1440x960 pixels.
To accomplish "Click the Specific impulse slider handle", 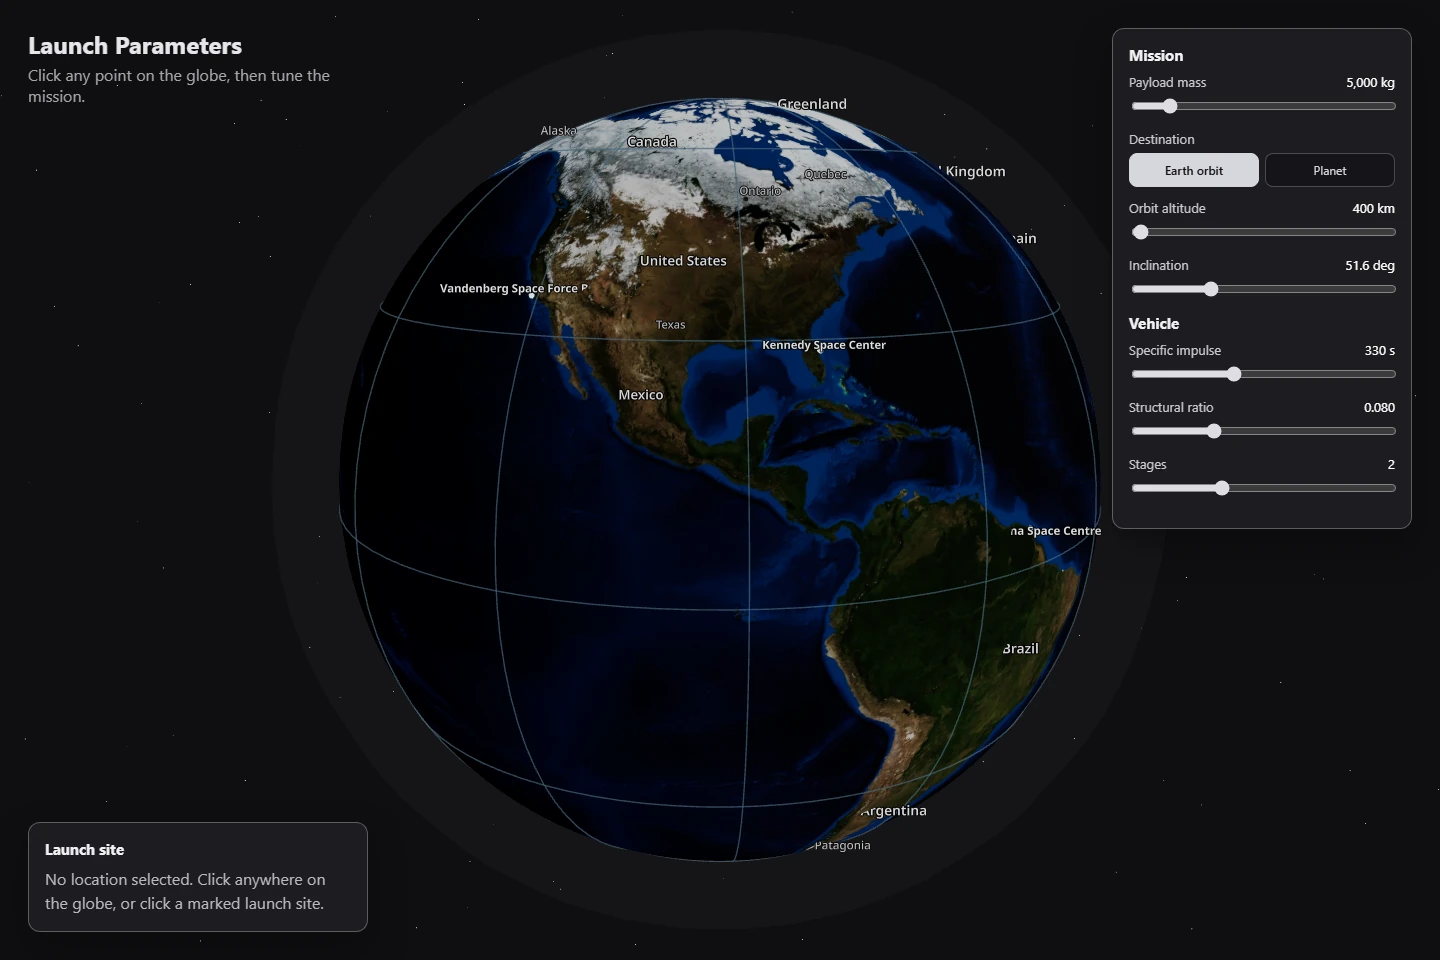I will 1233,374.
